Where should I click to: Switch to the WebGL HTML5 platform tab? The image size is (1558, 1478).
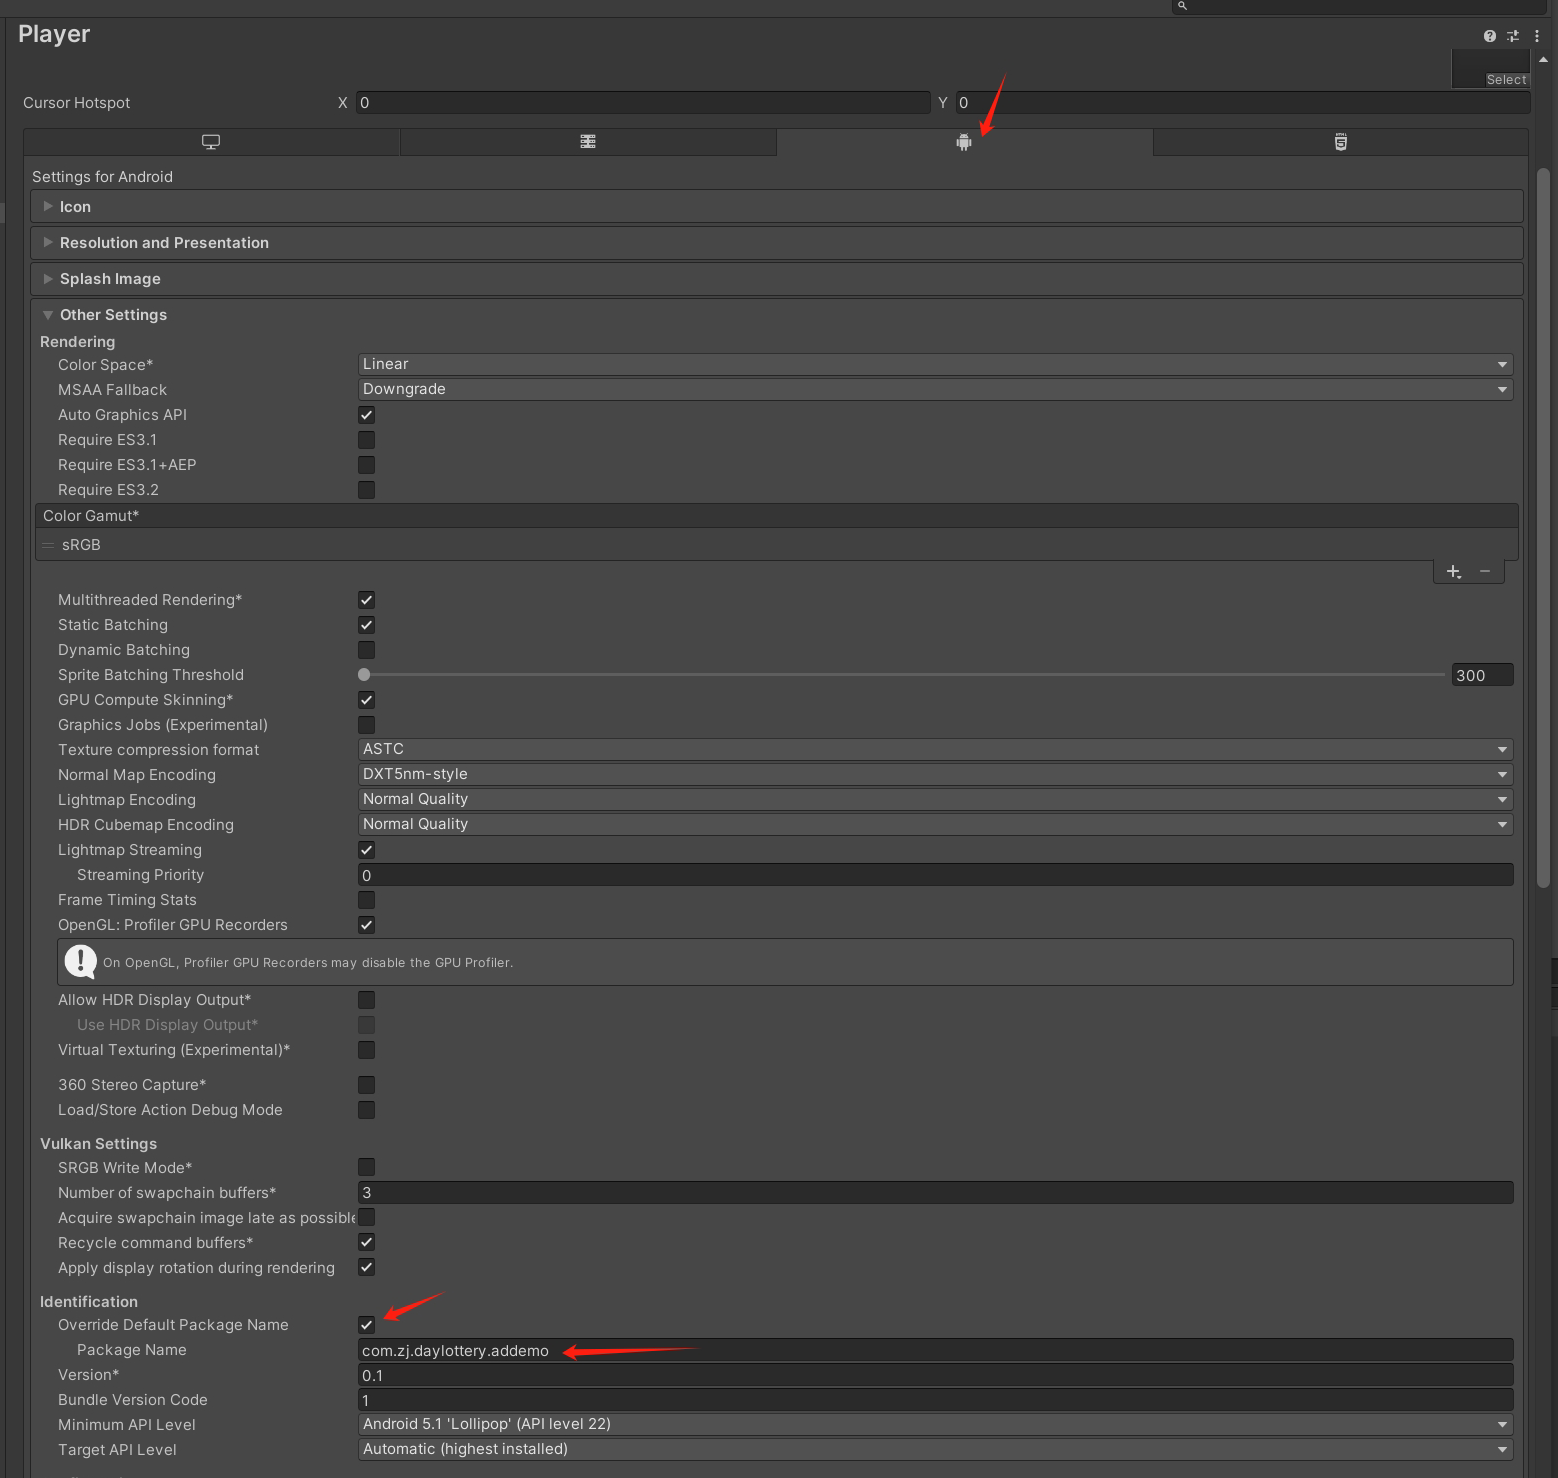click(x=1340, y=142)
